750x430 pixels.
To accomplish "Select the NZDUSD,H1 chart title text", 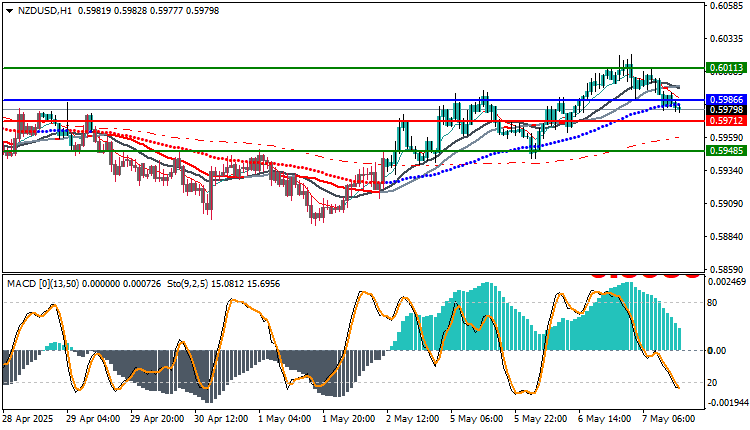I will [x=44, y=11].
